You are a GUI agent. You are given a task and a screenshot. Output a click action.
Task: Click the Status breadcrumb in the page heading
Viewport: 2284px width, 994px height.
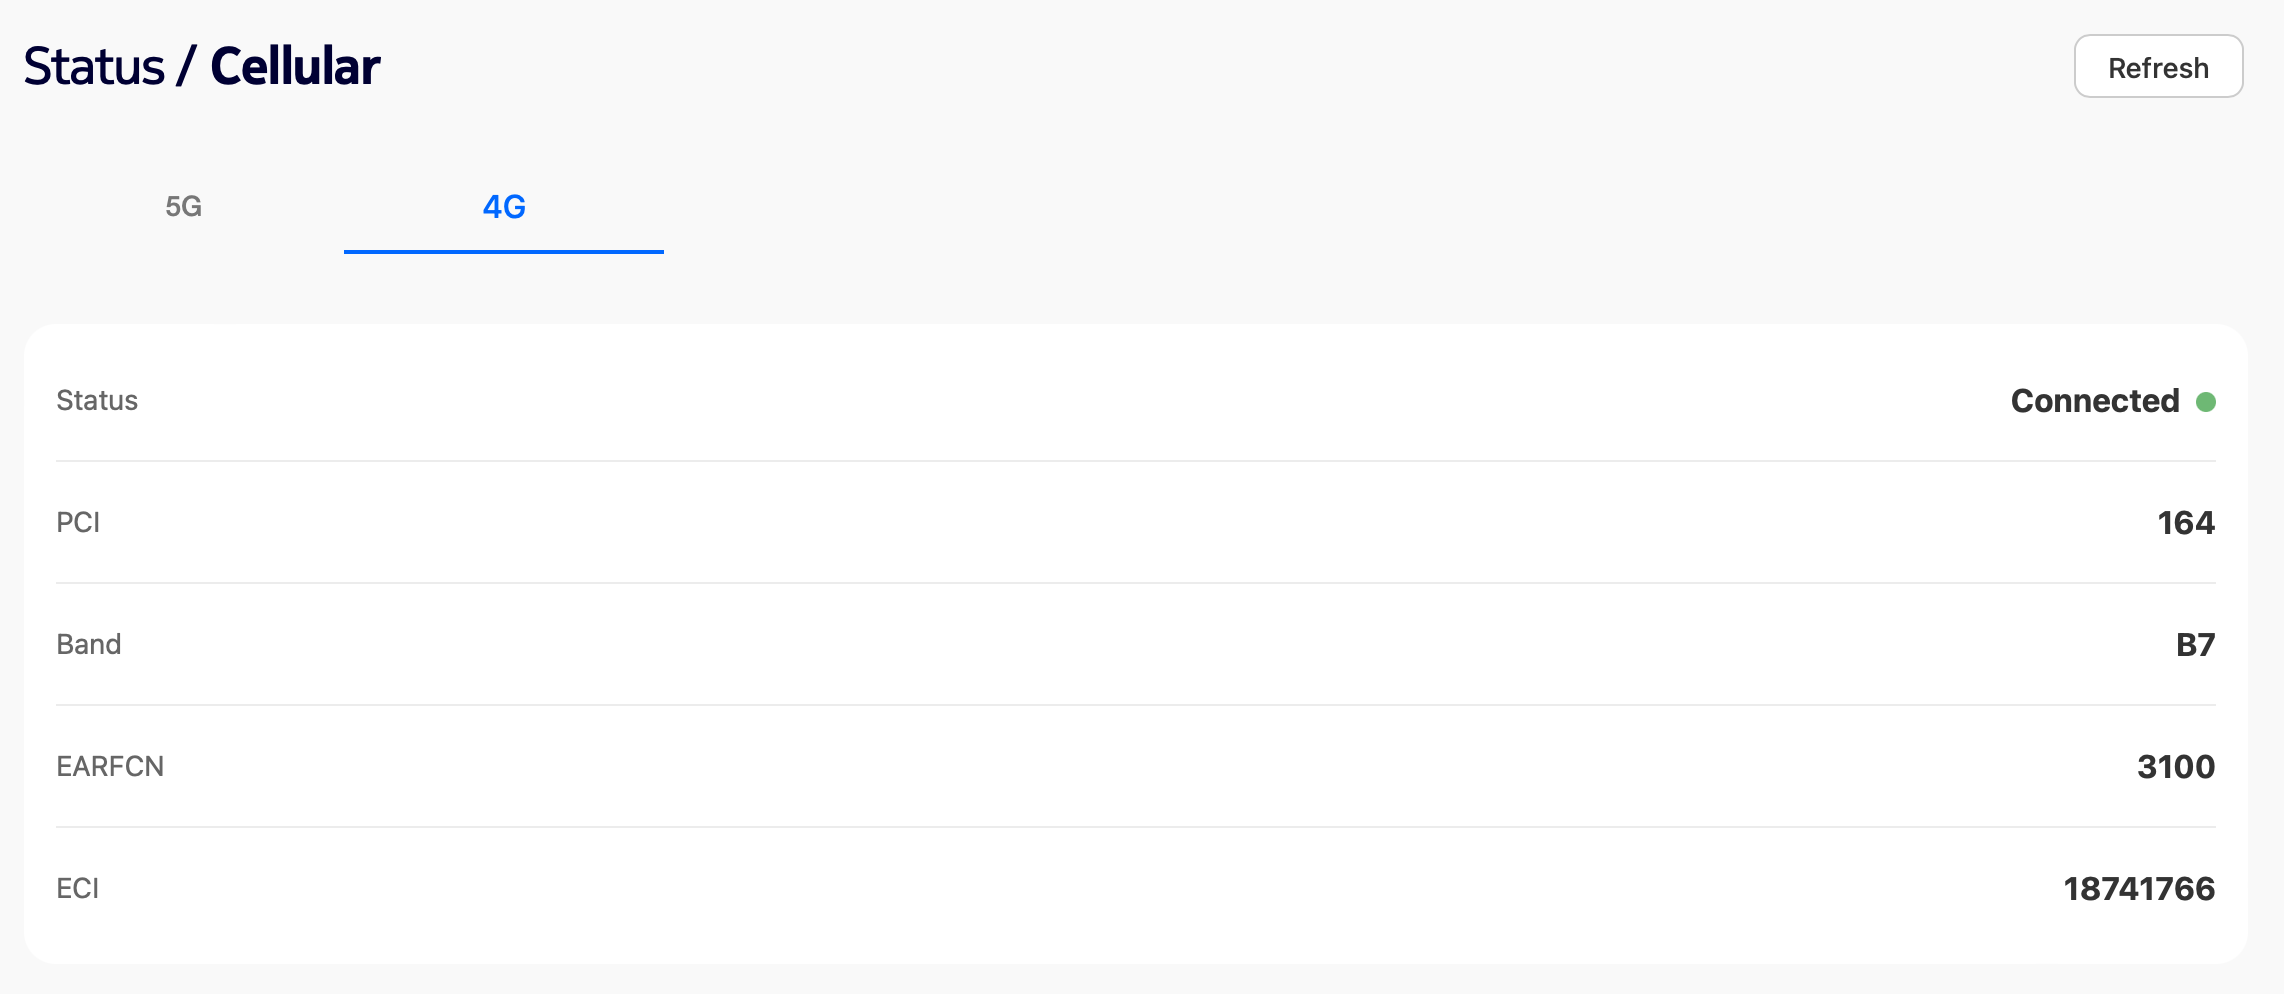point(94,67)
